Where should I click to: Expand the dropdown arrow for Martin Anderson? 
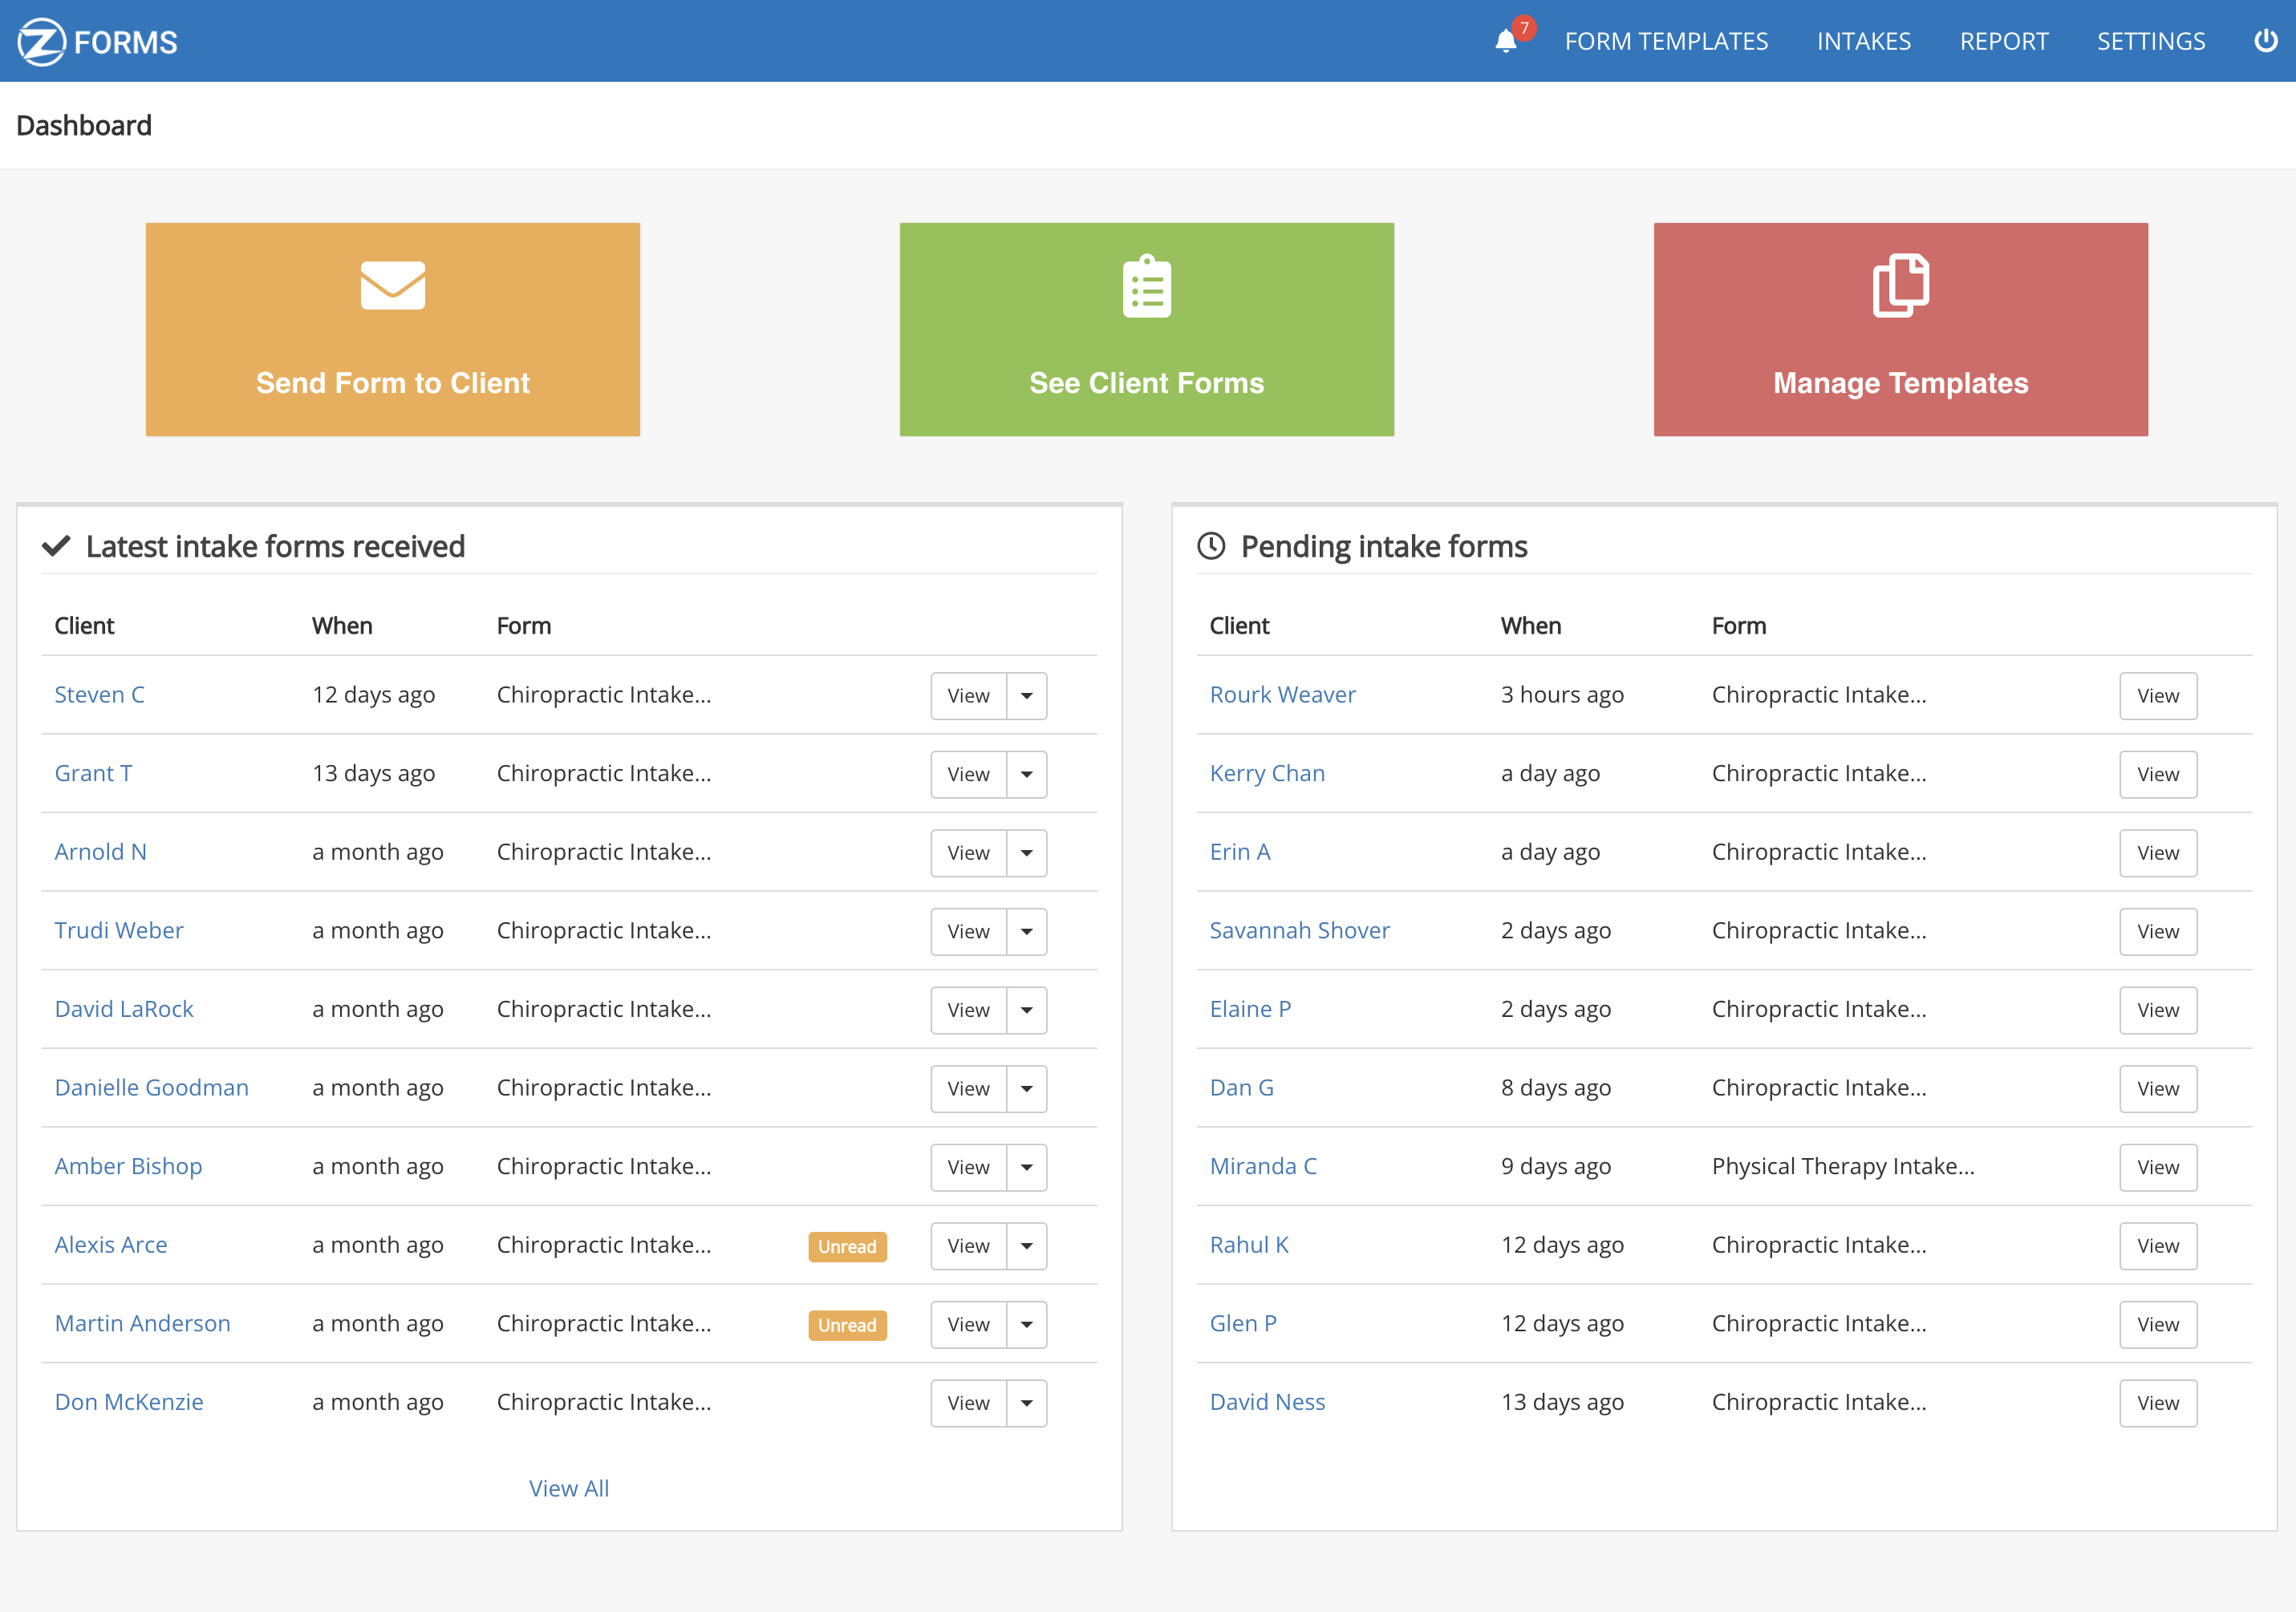tap(1026, 1325)
